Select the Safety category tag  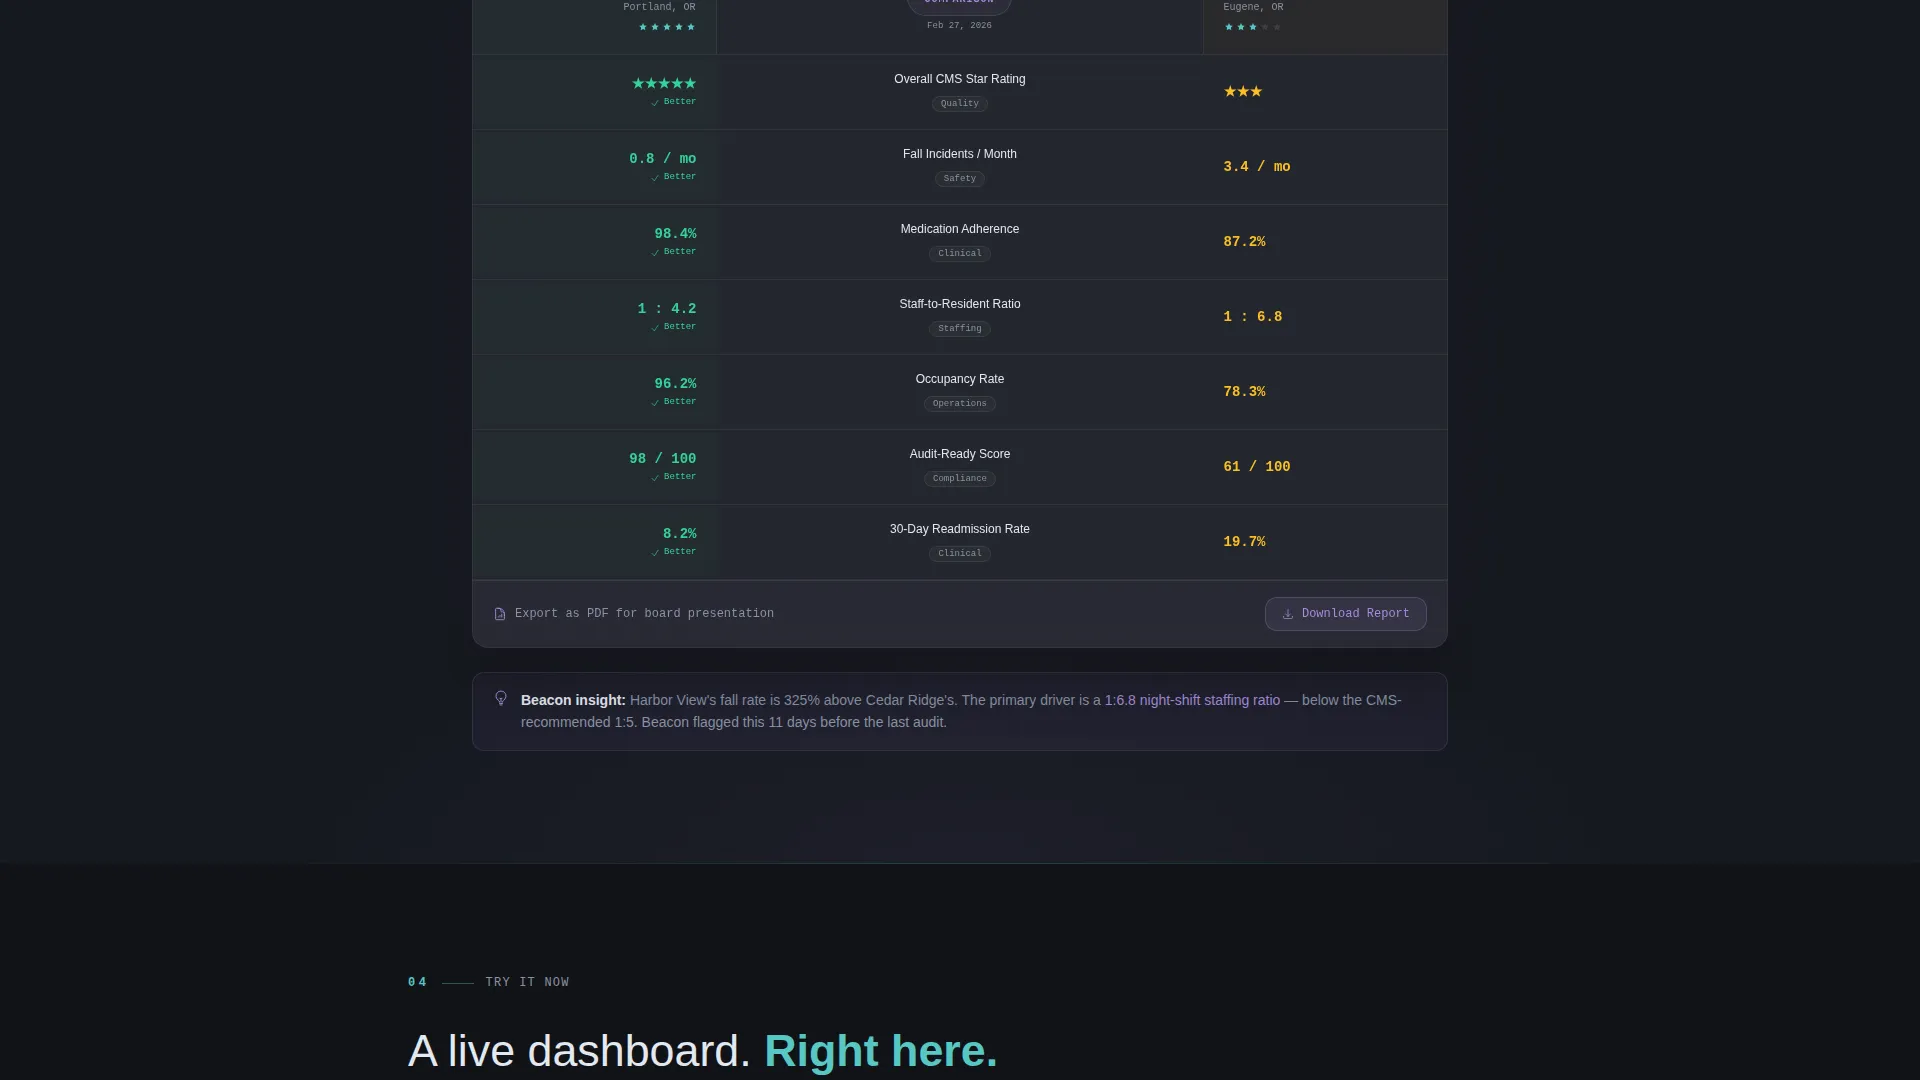959,179
